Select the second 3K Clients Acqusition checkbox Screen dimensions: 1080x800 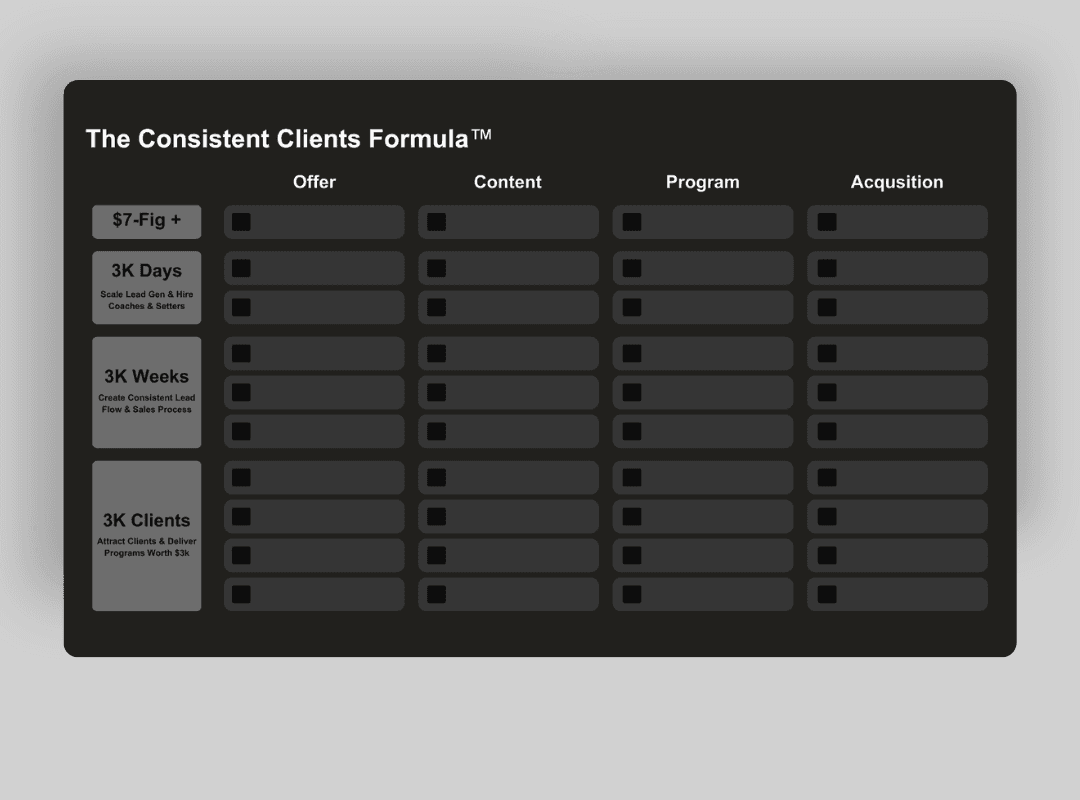pos(827,517)
